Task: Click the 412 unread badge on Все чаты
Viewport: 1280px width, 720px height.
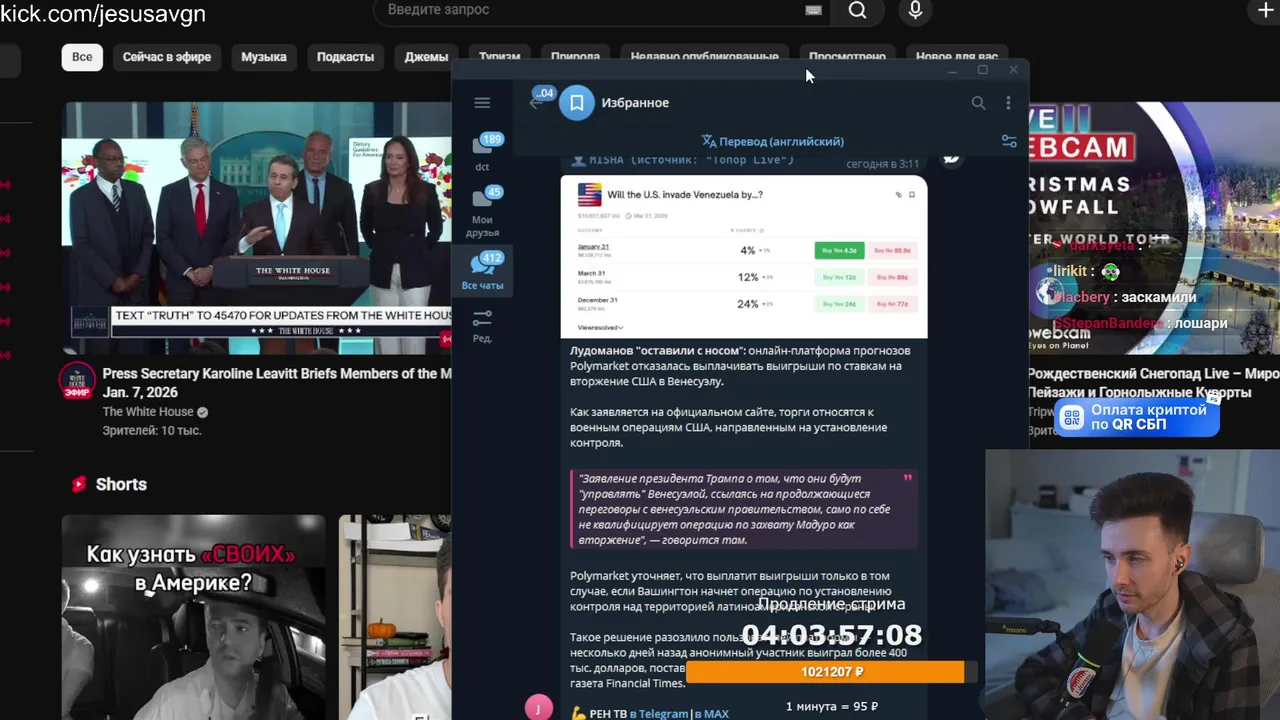Action: tap(491, 258)
